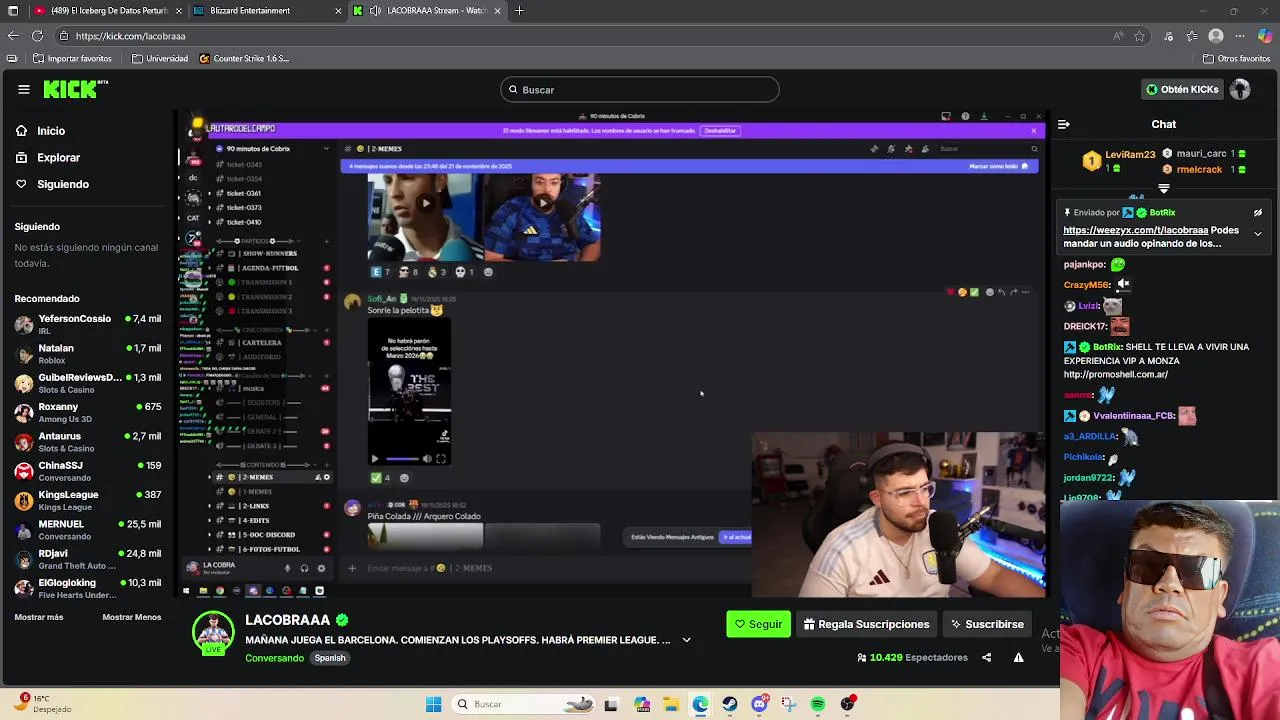The height and width of the screenshot is (720, 1280).
Task: Open Counter Strike 1.6 bookmark
Action: pos(244,58)
